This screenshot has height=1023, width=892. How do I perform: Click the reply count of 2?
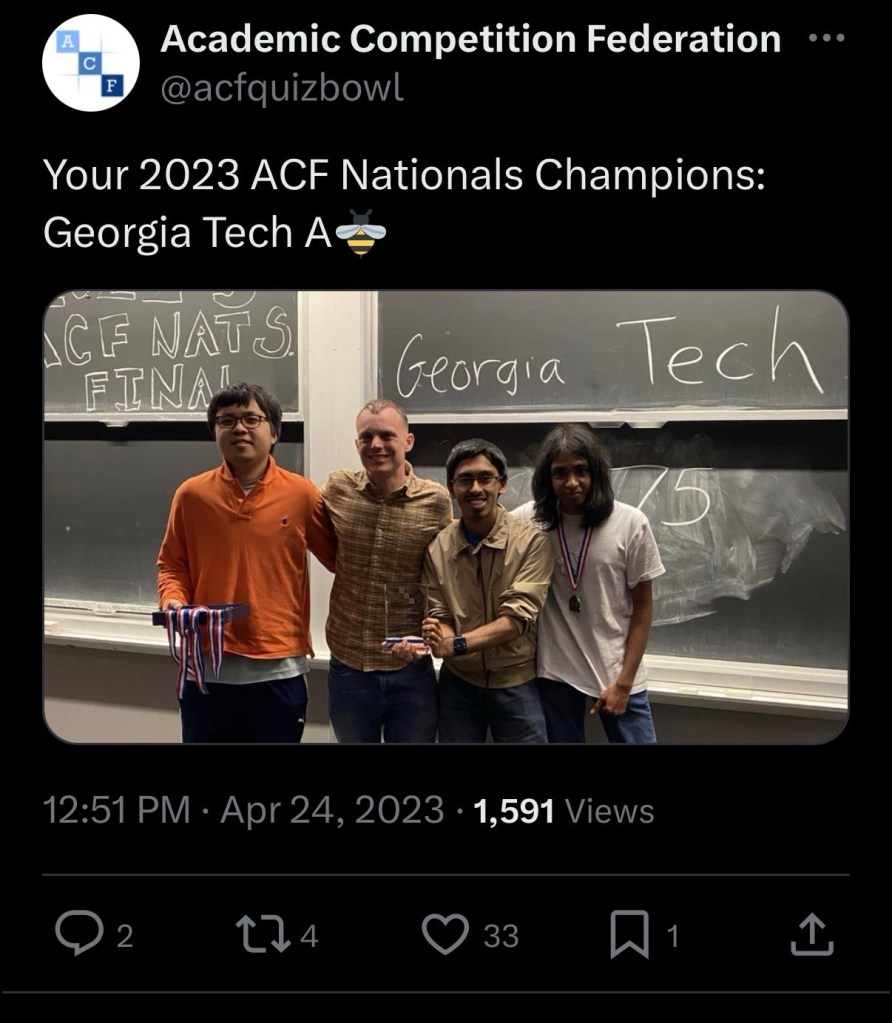[124, 936]
